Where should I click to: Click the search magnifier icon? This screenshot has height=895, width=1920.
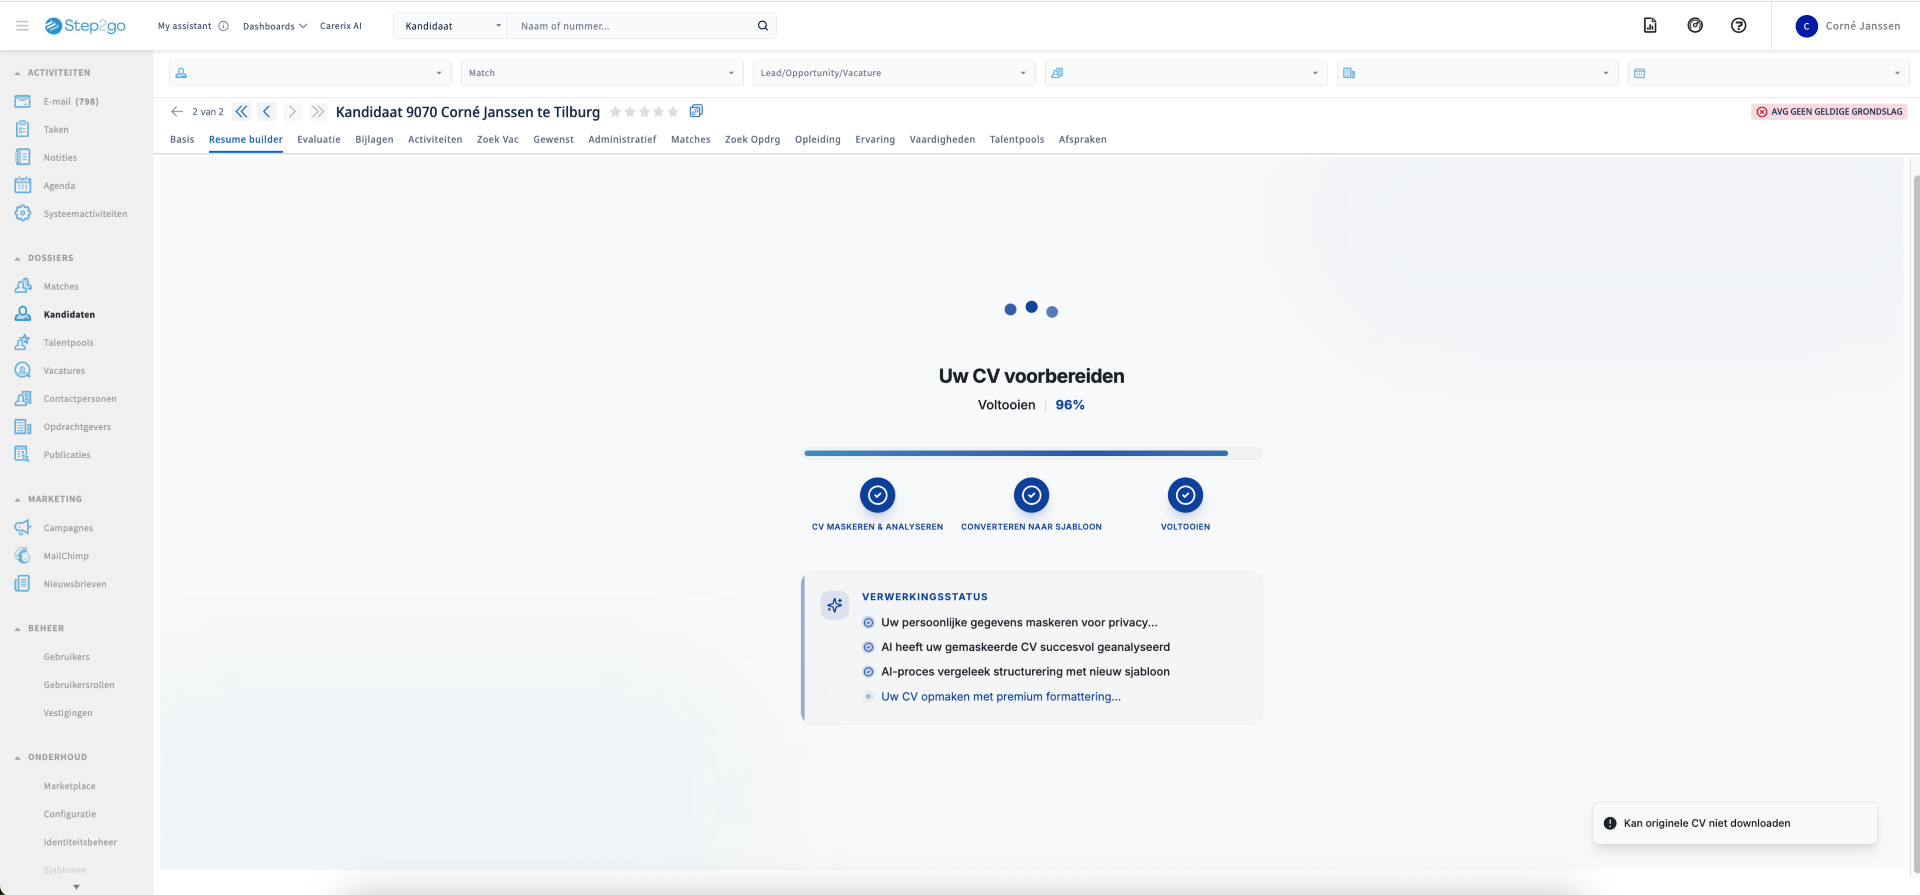coord(763,26)
